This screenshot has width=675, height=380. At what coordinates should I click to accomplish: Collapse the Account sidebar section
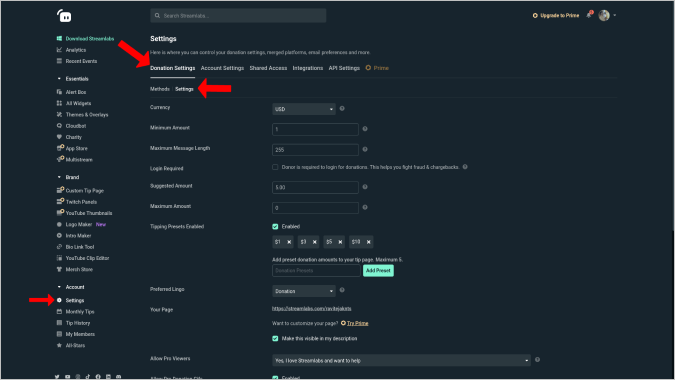click(59, 287)
